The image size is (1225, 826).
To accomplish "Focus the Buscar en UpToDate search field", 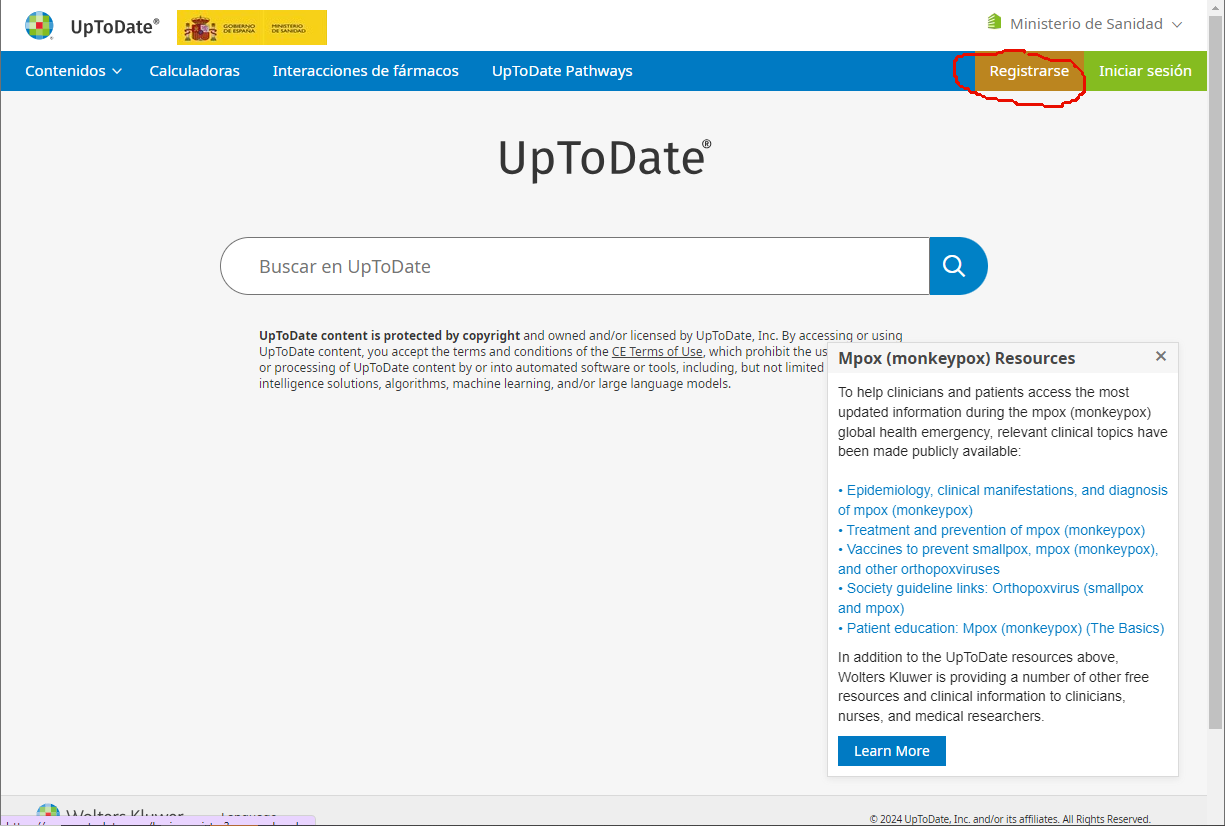I will tap(575, 266).
